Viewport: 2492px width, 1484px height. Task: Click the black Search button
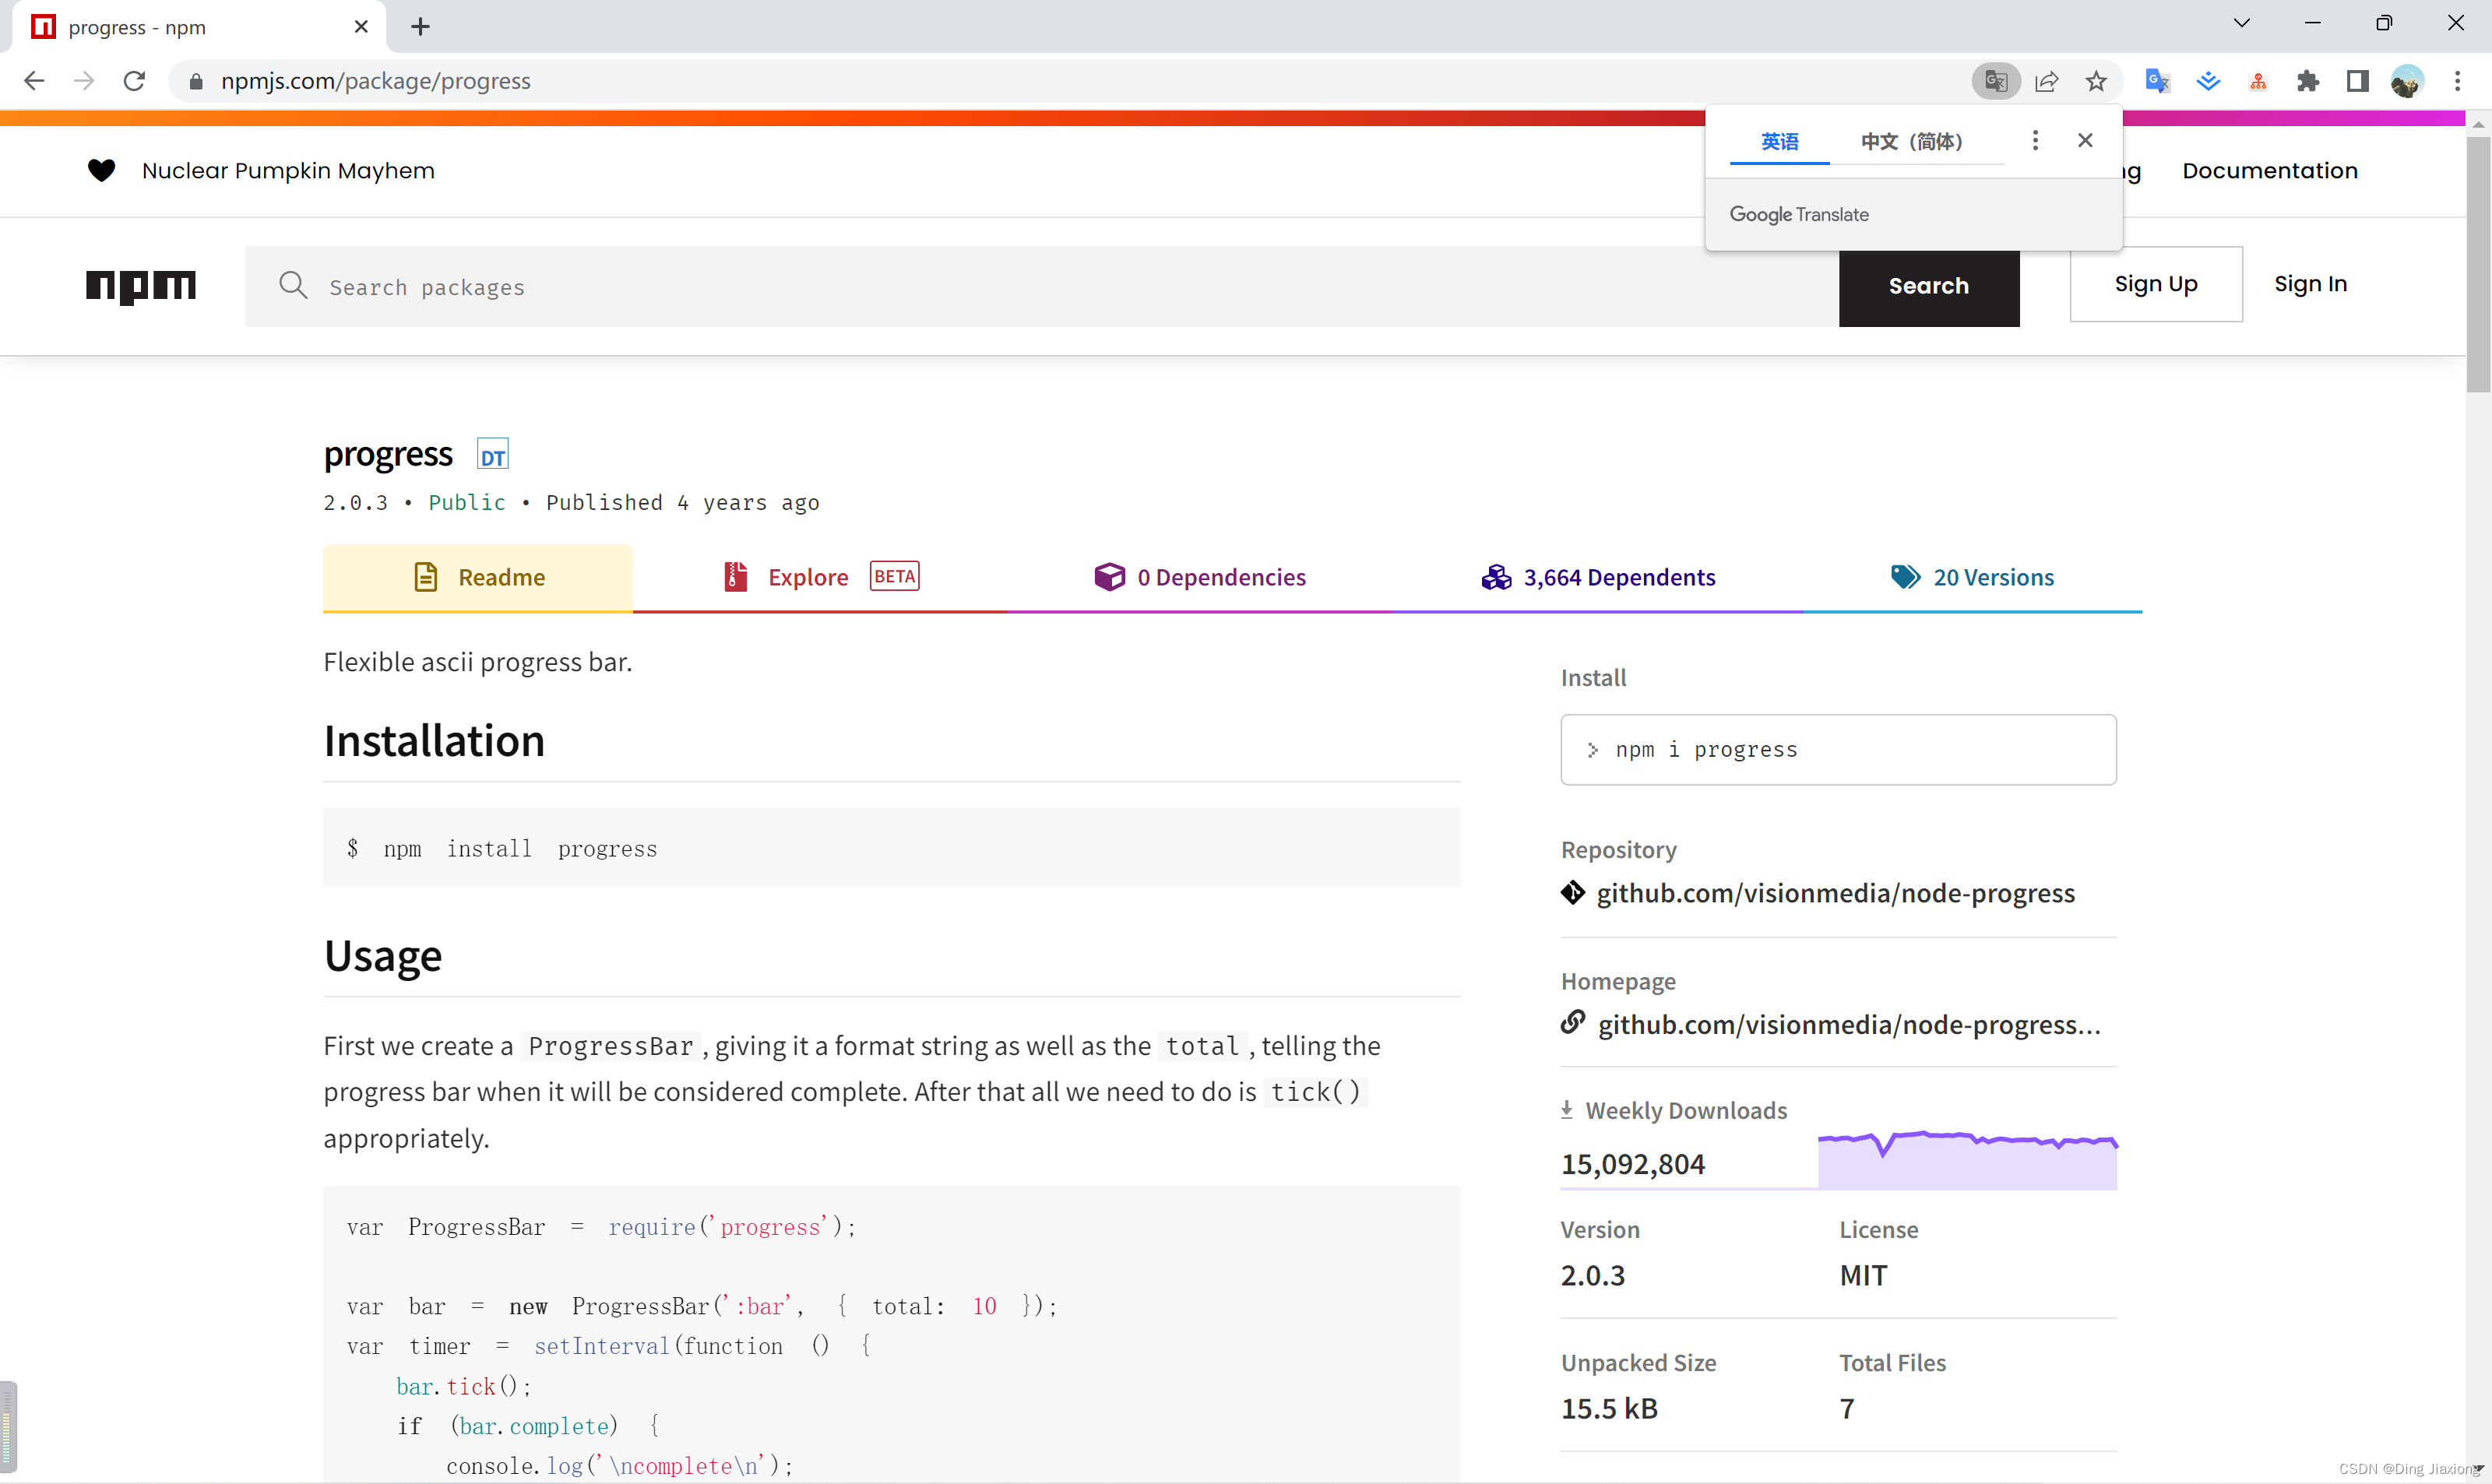click(1928, 287)
